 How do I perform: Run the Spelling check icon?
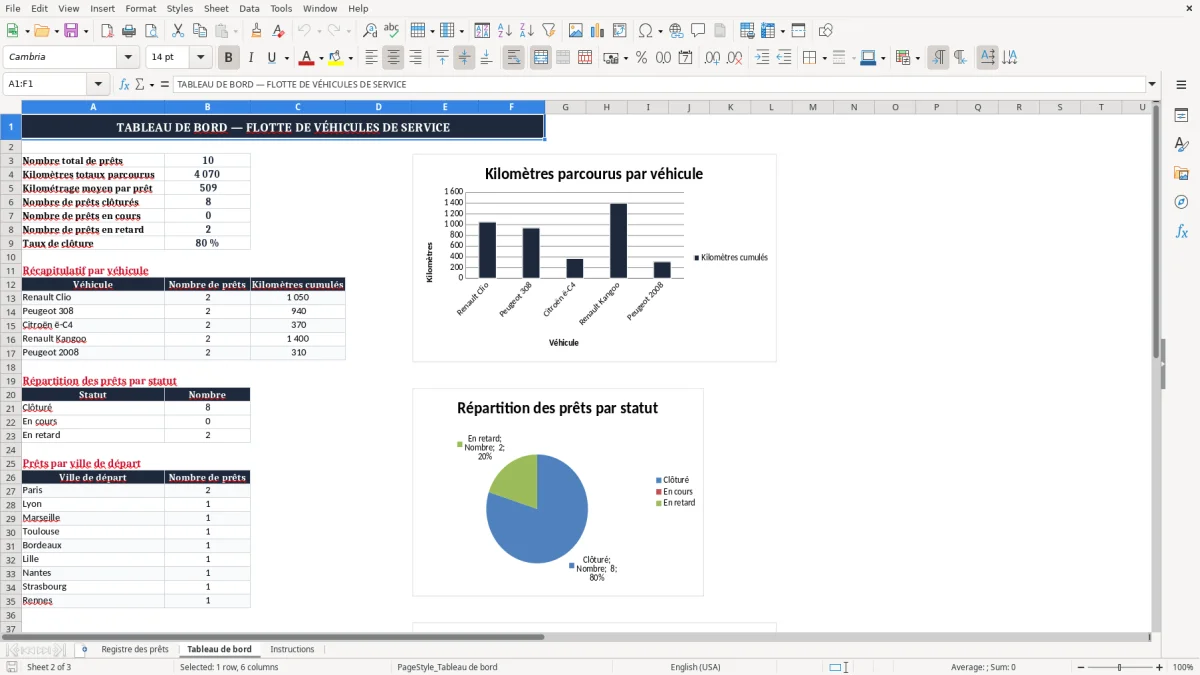tap(392, 31)
